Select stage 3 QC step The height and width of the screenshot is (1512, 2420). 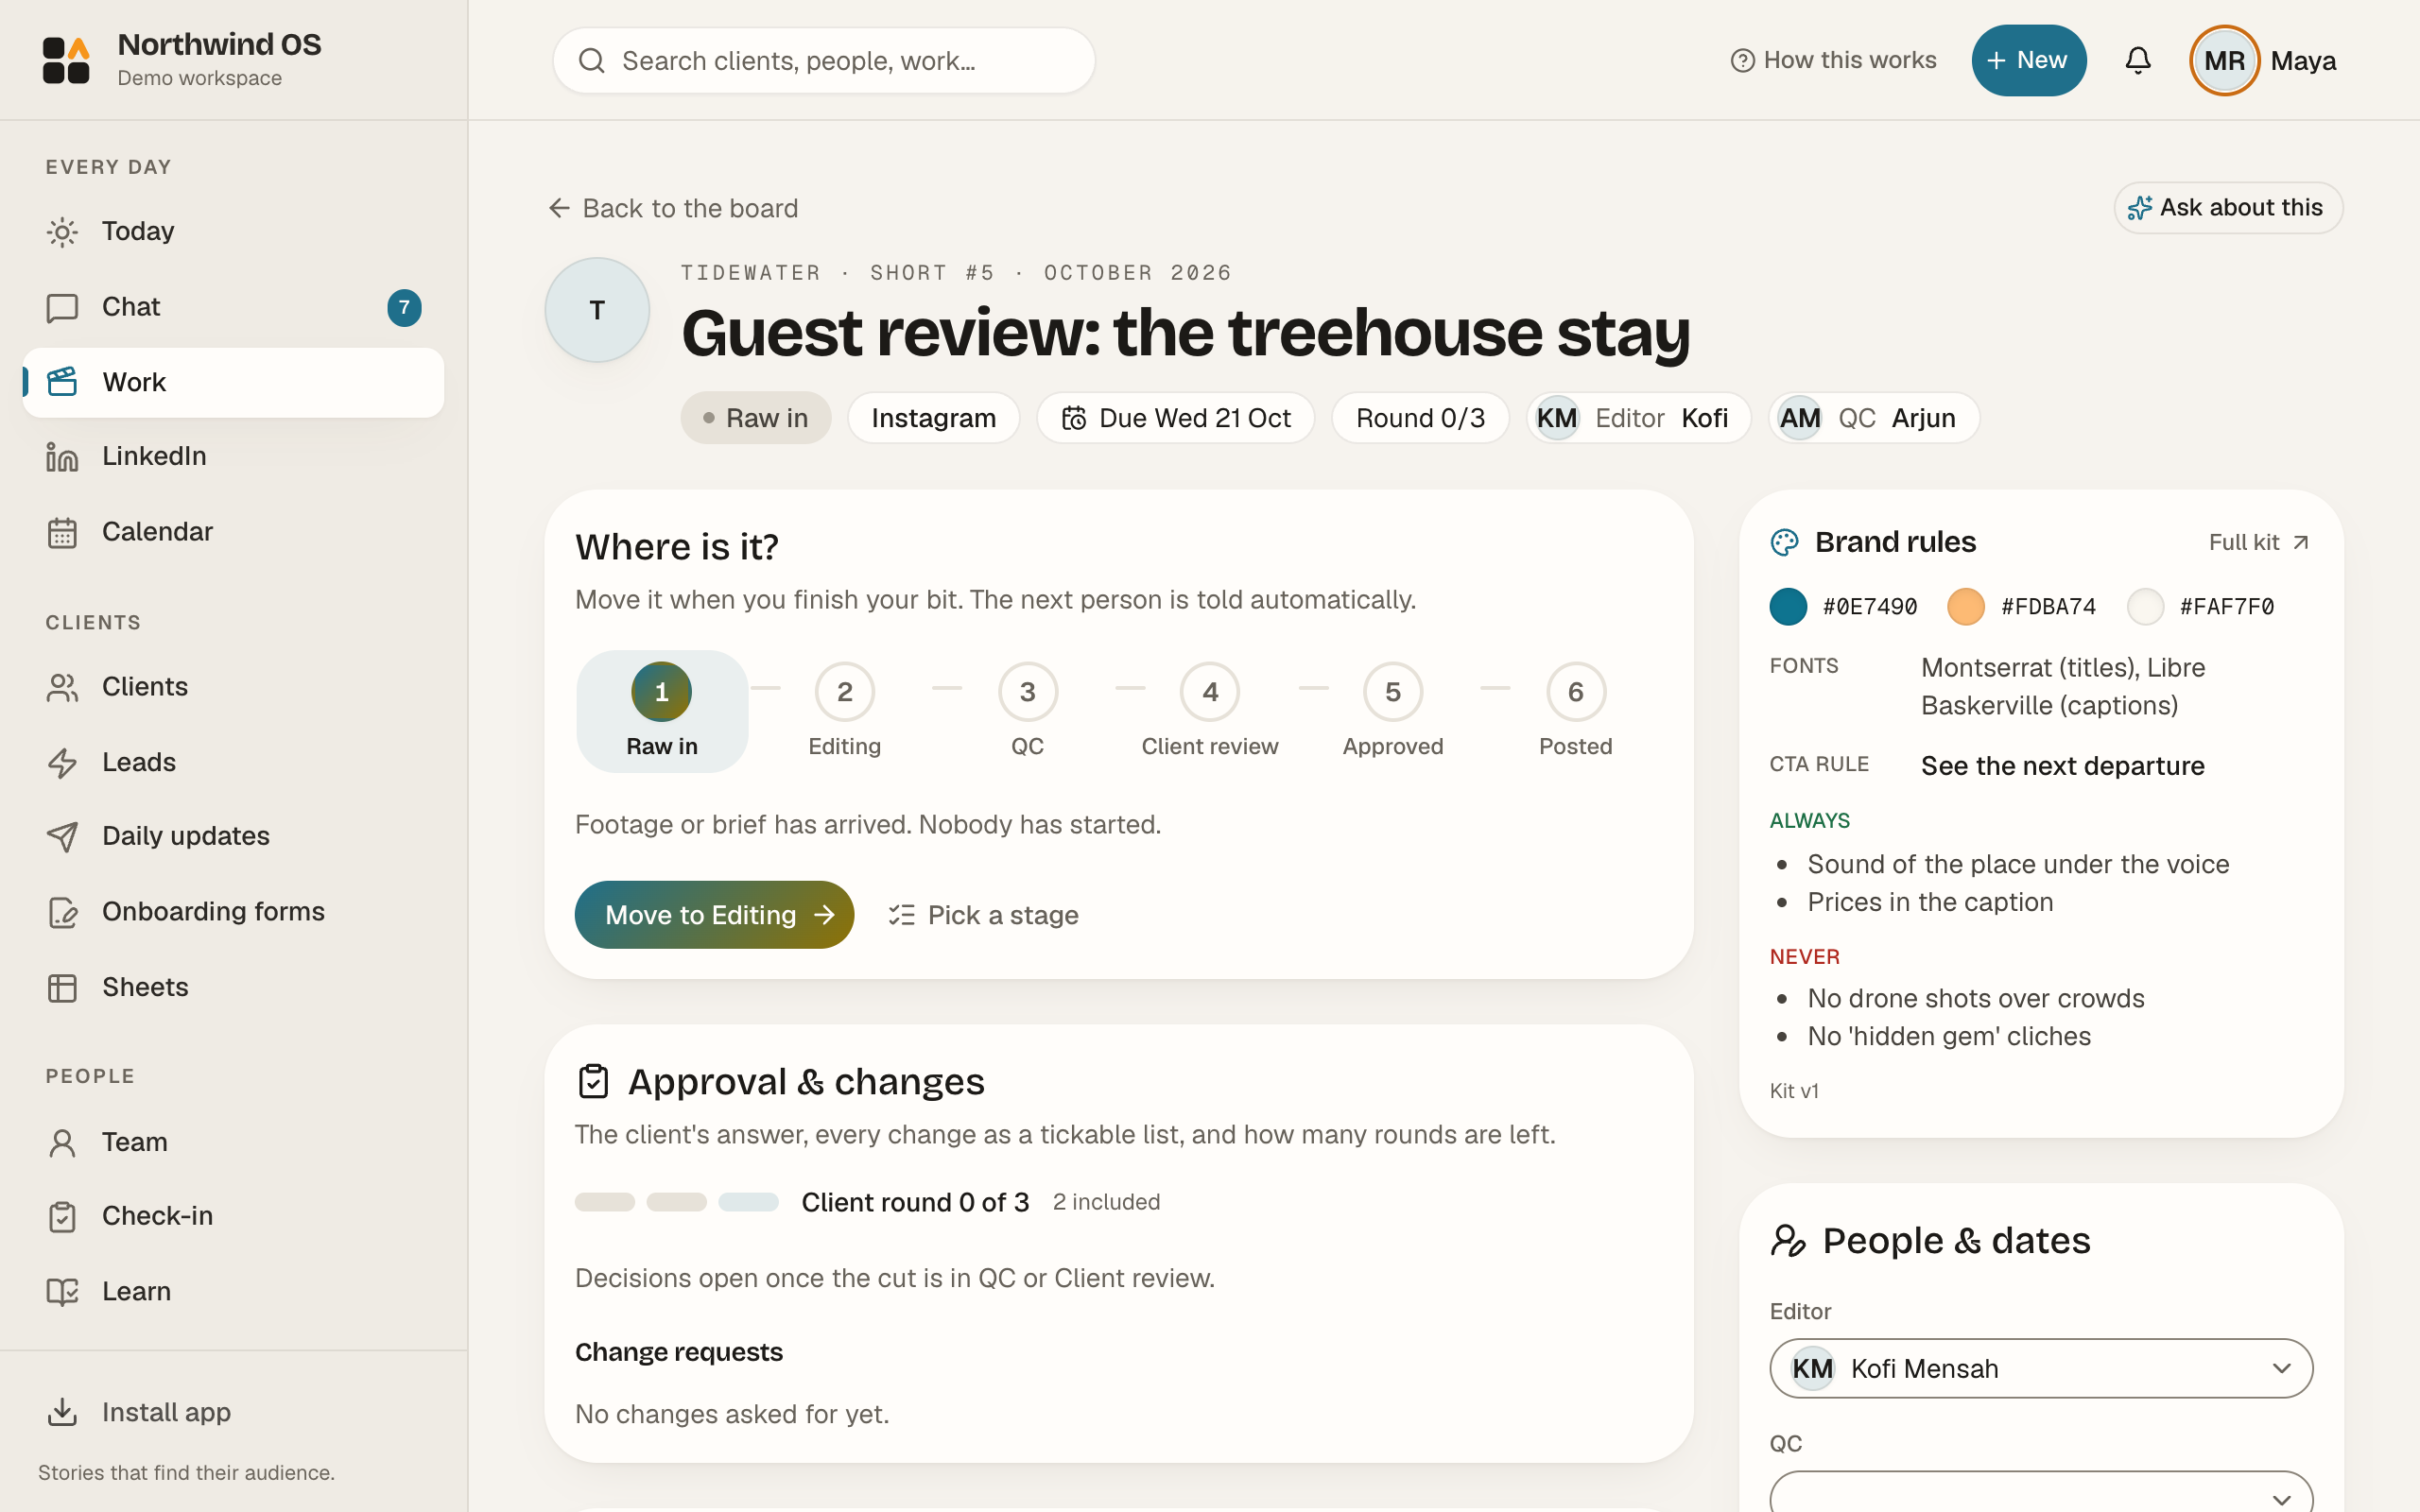pos(1028,711)
